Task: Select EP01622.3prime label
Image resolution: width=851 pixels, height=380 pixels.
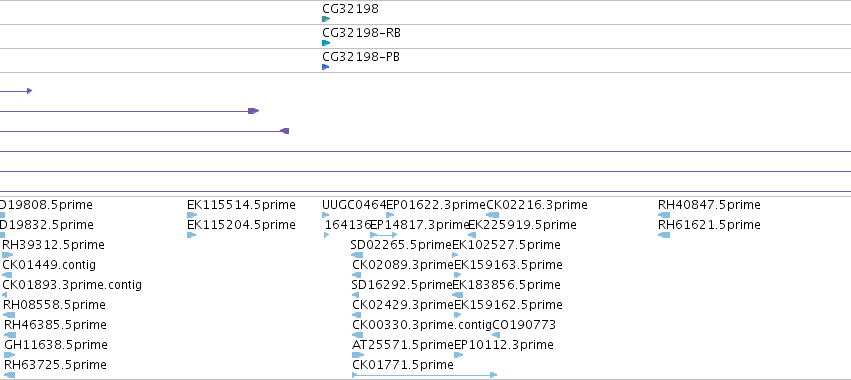Action: pos(436,205)
